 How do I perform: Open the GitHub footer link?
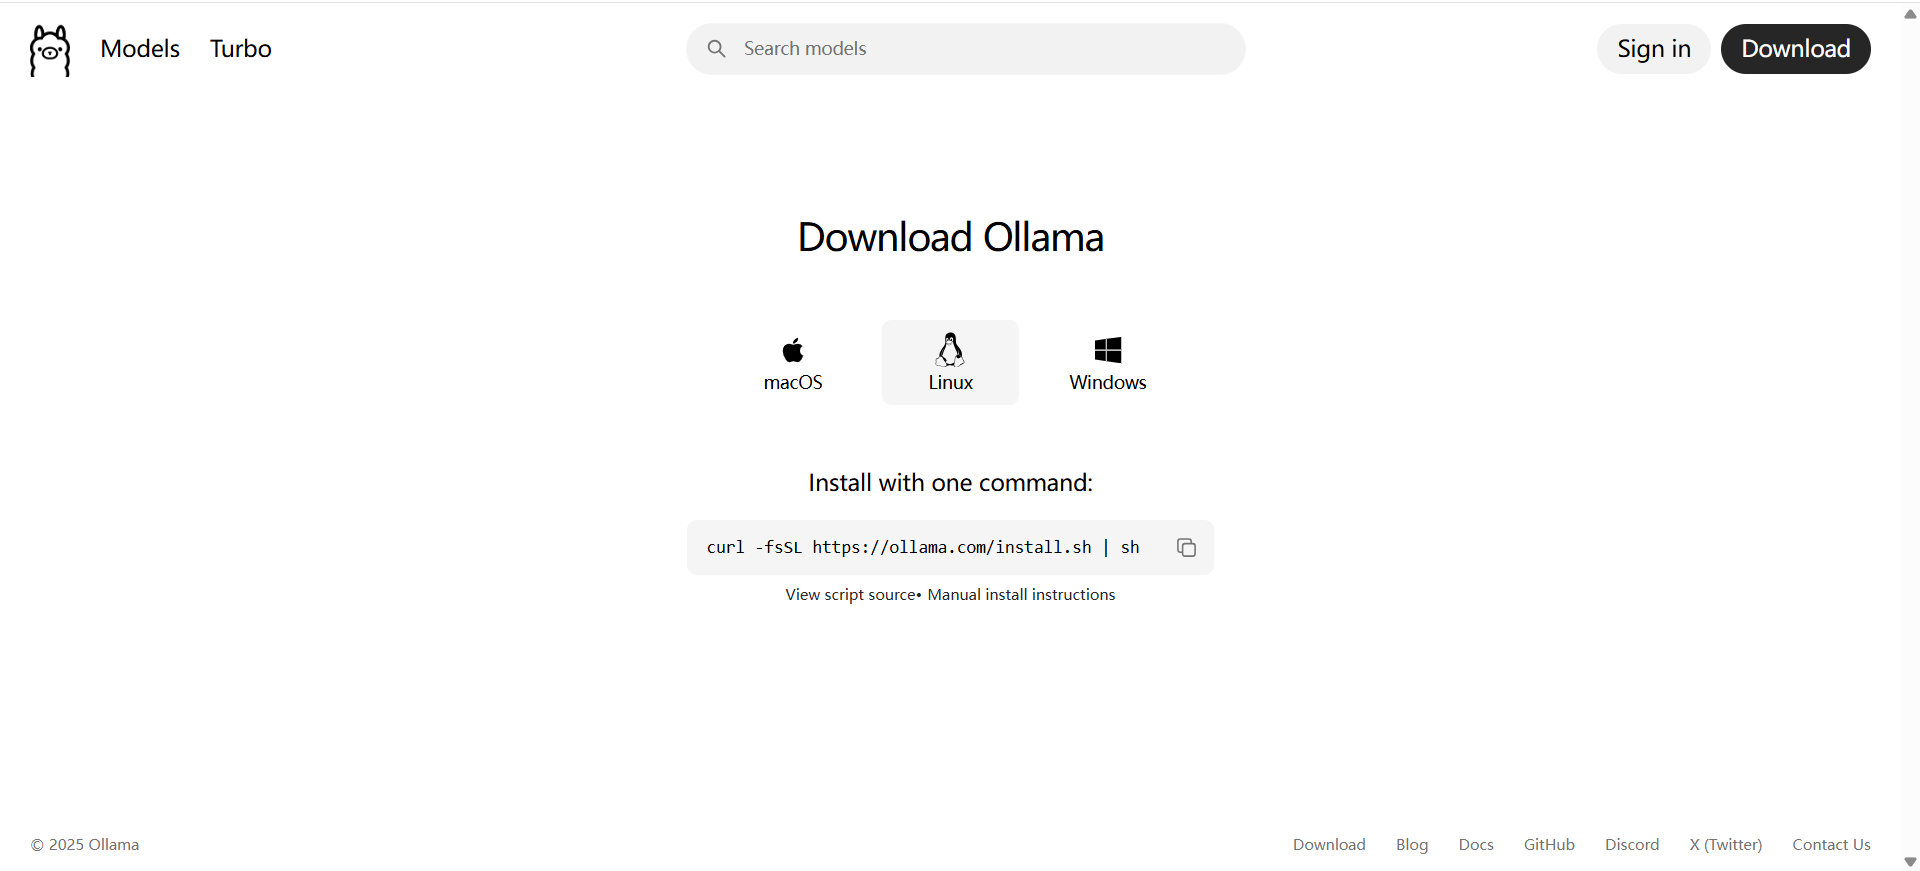(1549, 844)
